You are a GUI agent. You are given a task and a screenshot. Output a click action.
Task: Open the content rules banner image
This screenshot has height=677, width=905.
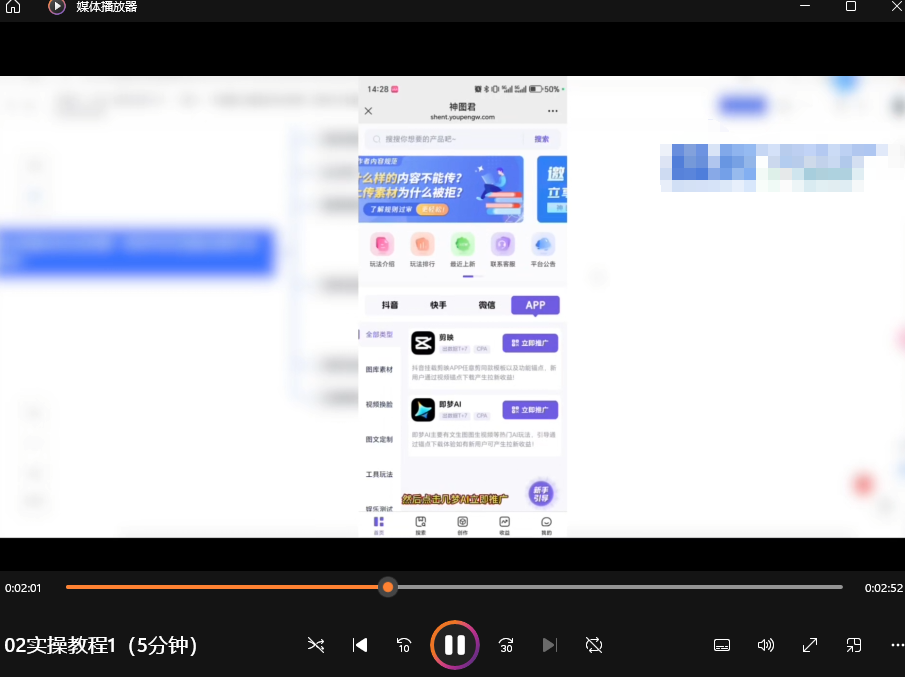[441, 189]
